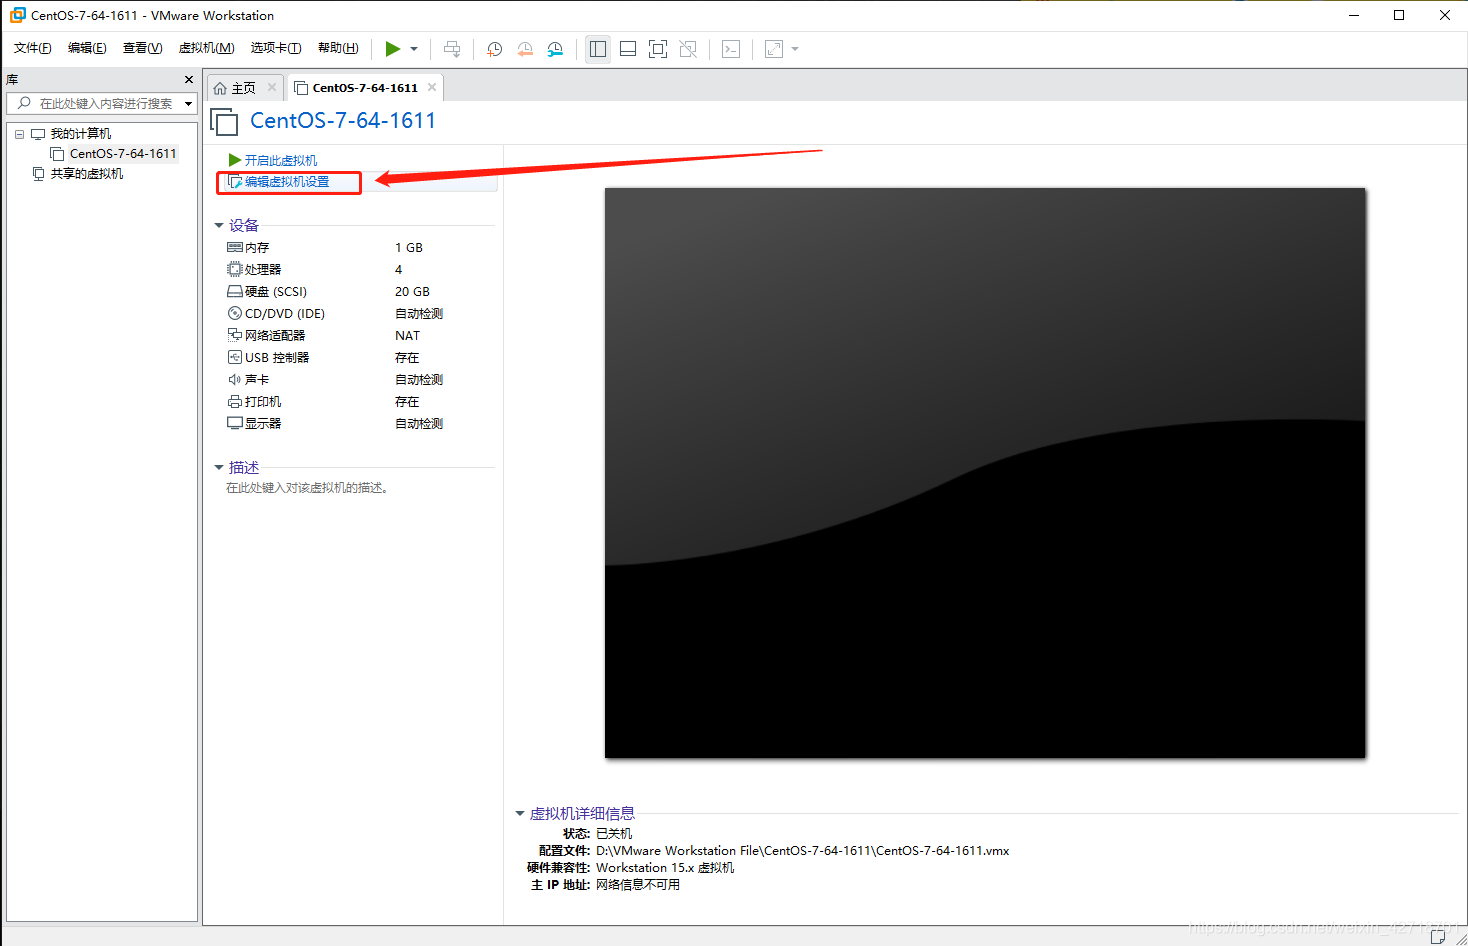This screenshot has width=1468, height=946.
Task: Open the 编辑(E) menu
Action: [x=87, y=48]
